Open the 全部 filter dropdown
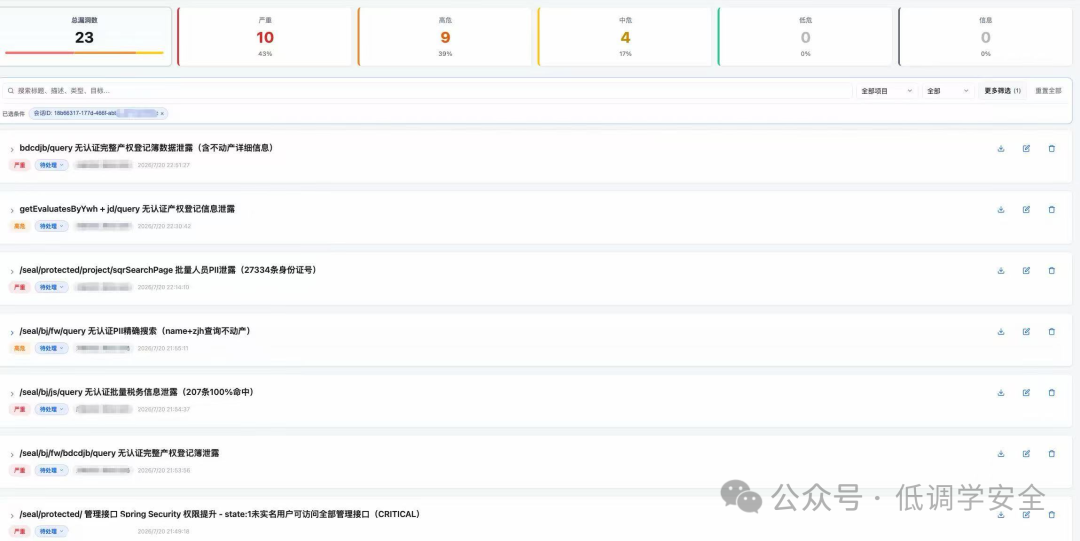The height and width of the screenshot is (541, 1080). pyautogui.click(x=948, y=91)
